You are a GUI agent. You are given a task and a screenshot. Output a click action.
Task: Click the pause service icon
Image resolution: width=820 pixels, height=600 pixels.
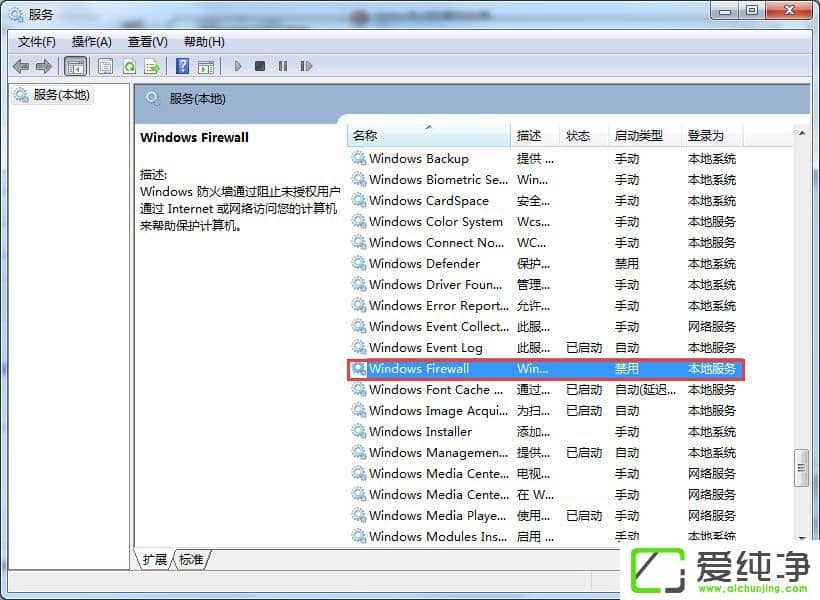(x=283, y=66)
